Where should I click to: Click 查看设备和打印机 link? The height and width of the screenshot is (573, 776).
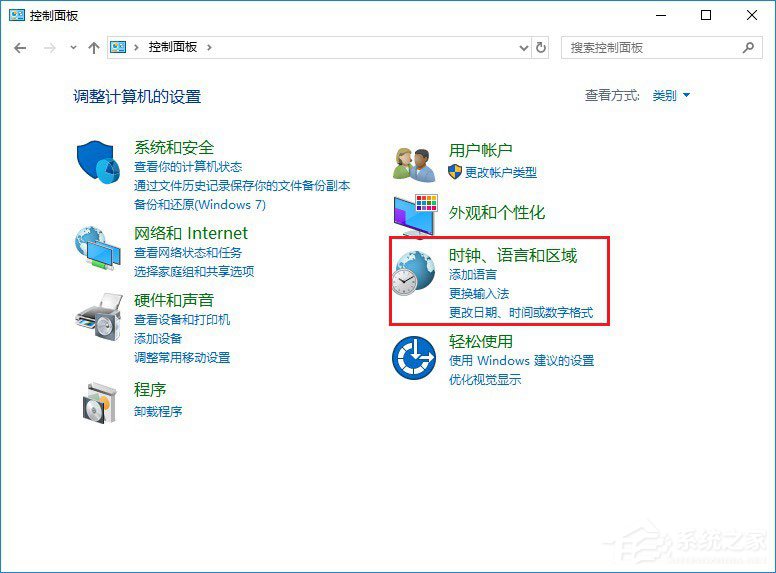click(x=182, y=320)
